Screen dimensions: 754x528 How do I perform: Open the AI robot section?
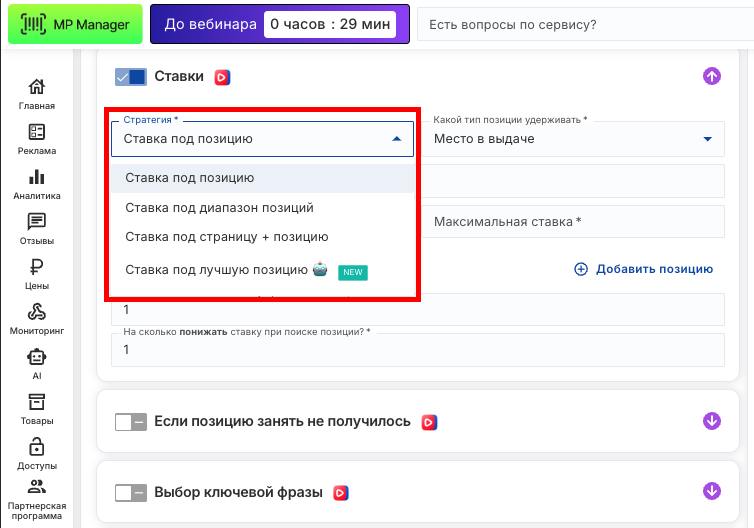point(37,363)
